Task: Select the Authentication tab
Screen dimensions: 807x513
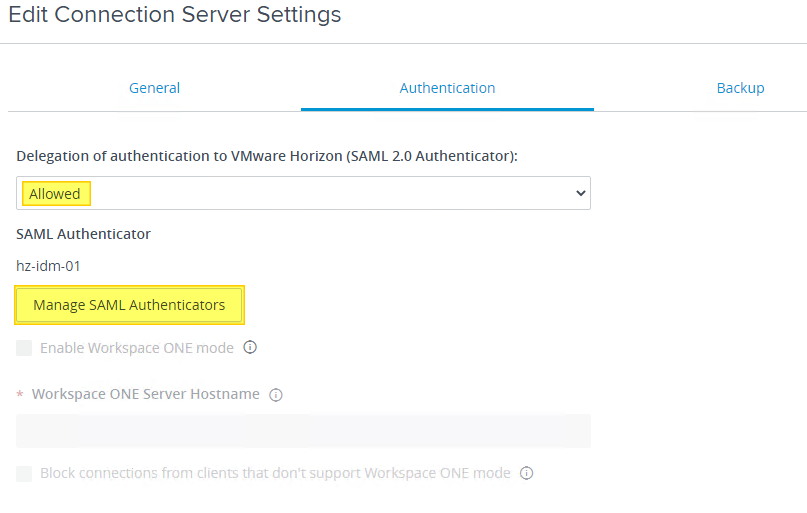Action: [447, 88]
